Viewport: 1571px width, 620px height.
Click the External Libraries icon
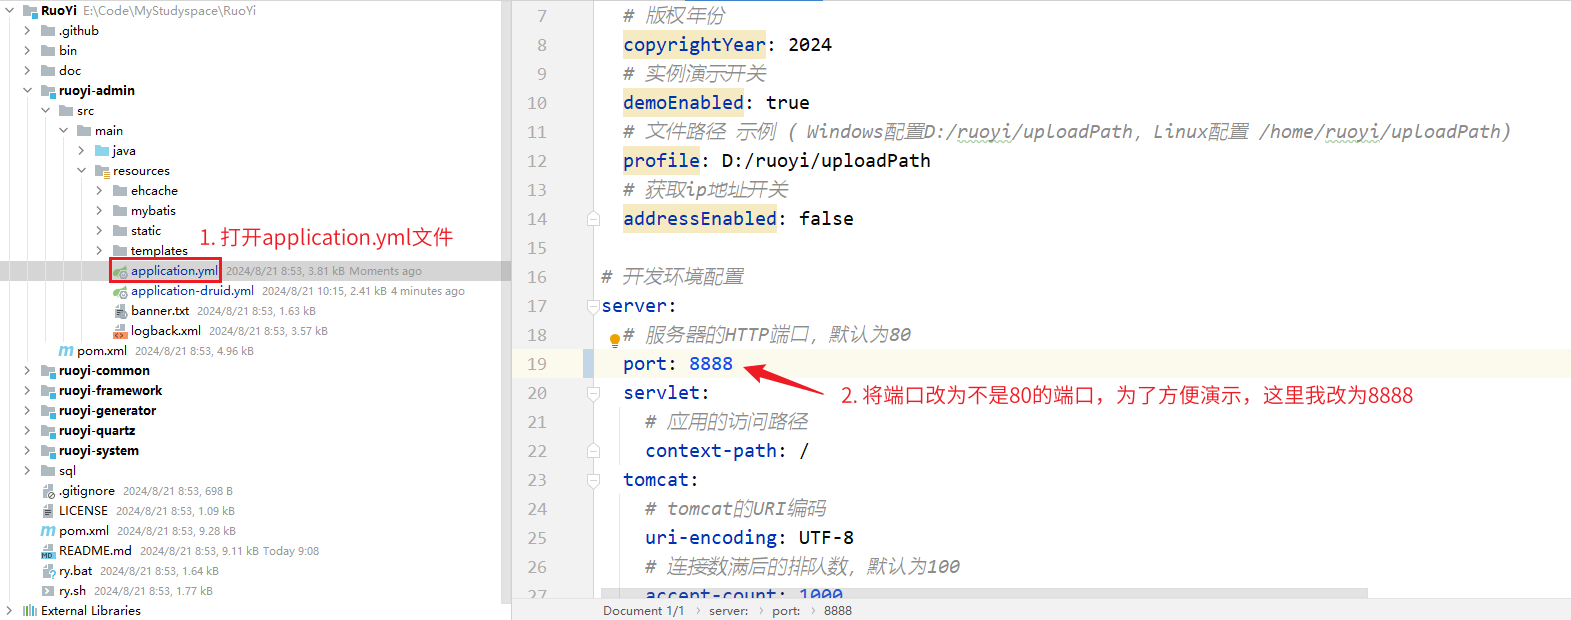30,611
